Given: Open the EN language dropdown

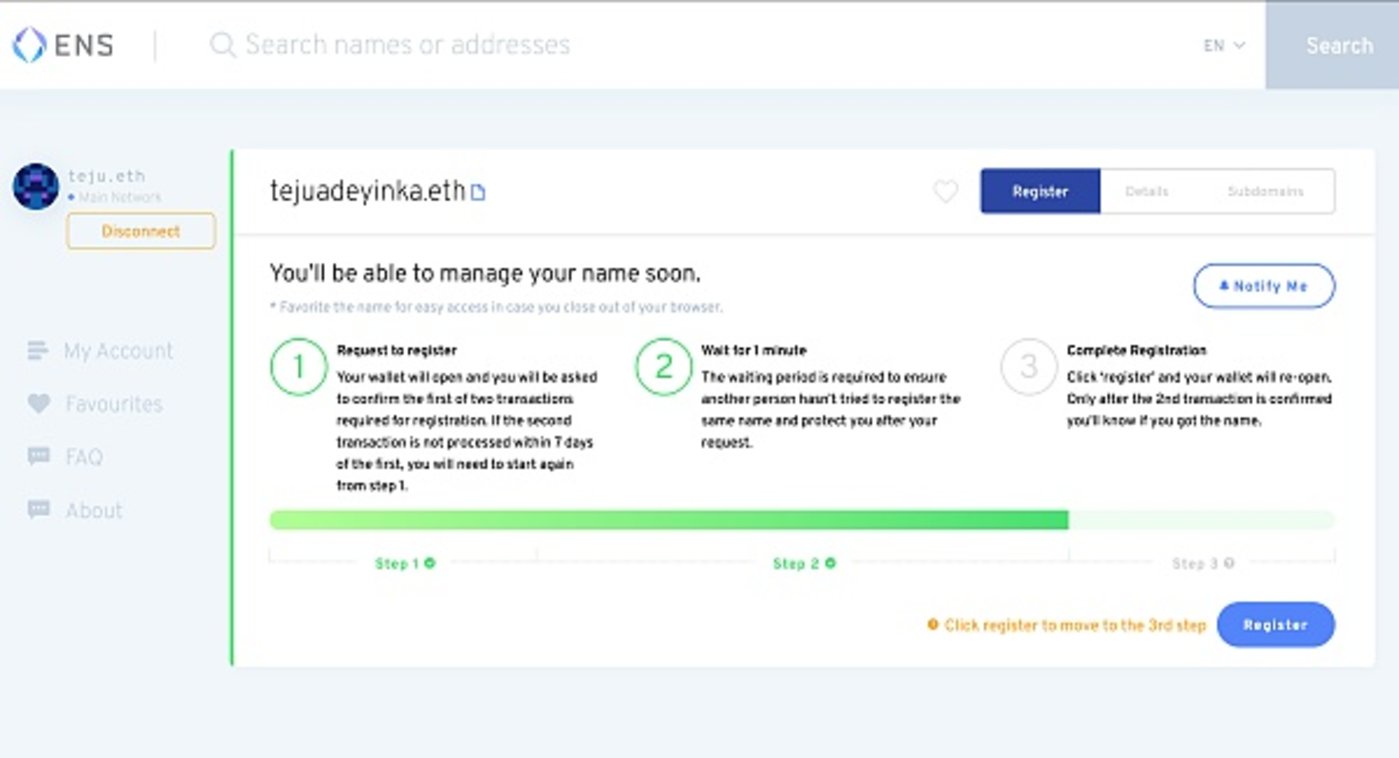Looking at the screenshot, I should 1224,45.
